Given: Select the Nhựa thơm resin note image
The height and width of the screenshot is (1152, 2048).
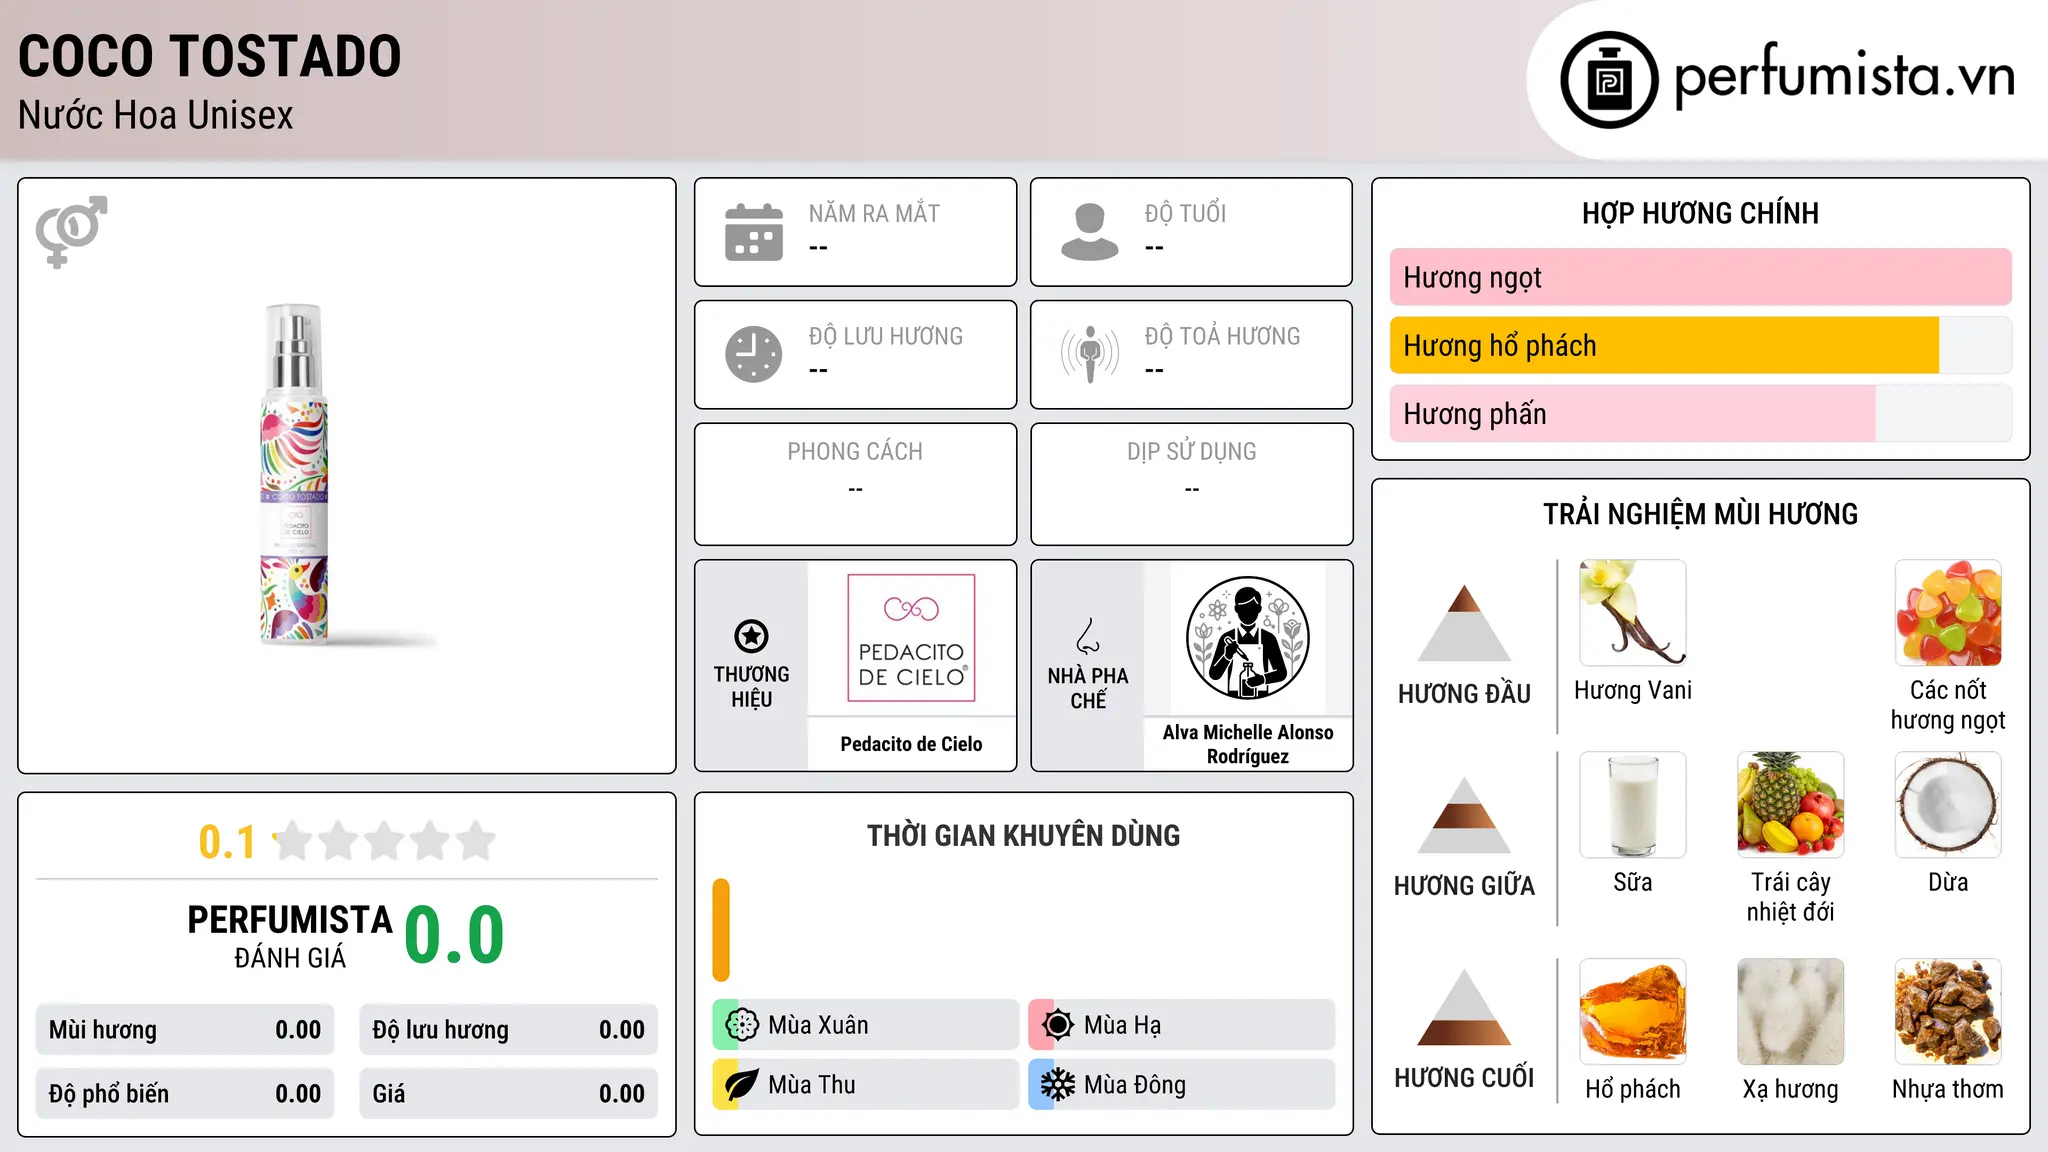Looking at the screenshot, I should click(x=1948, y=1012).
